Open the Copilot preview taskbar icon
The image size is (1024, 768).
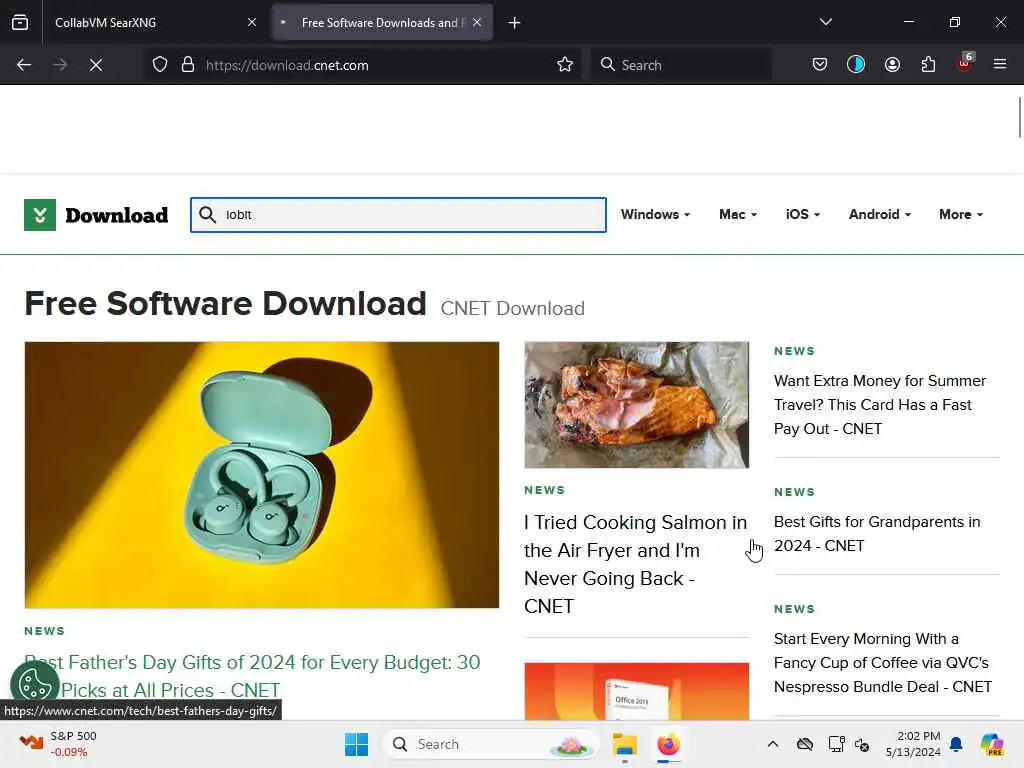point(992,744)
